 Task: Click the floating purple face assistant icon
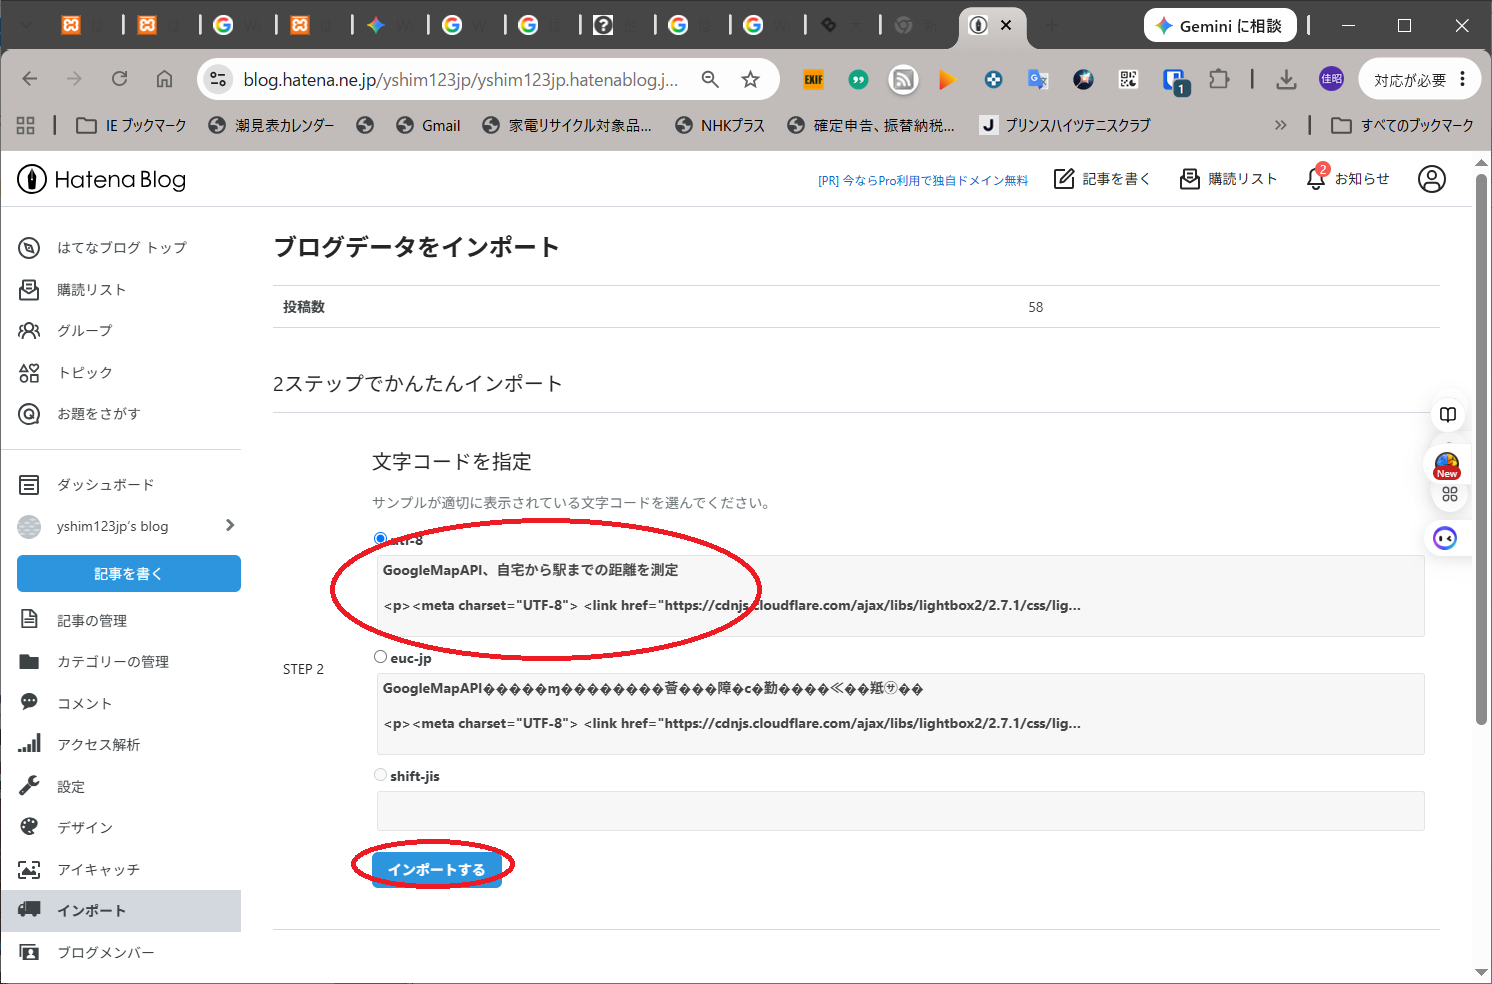pos(1445,538)
